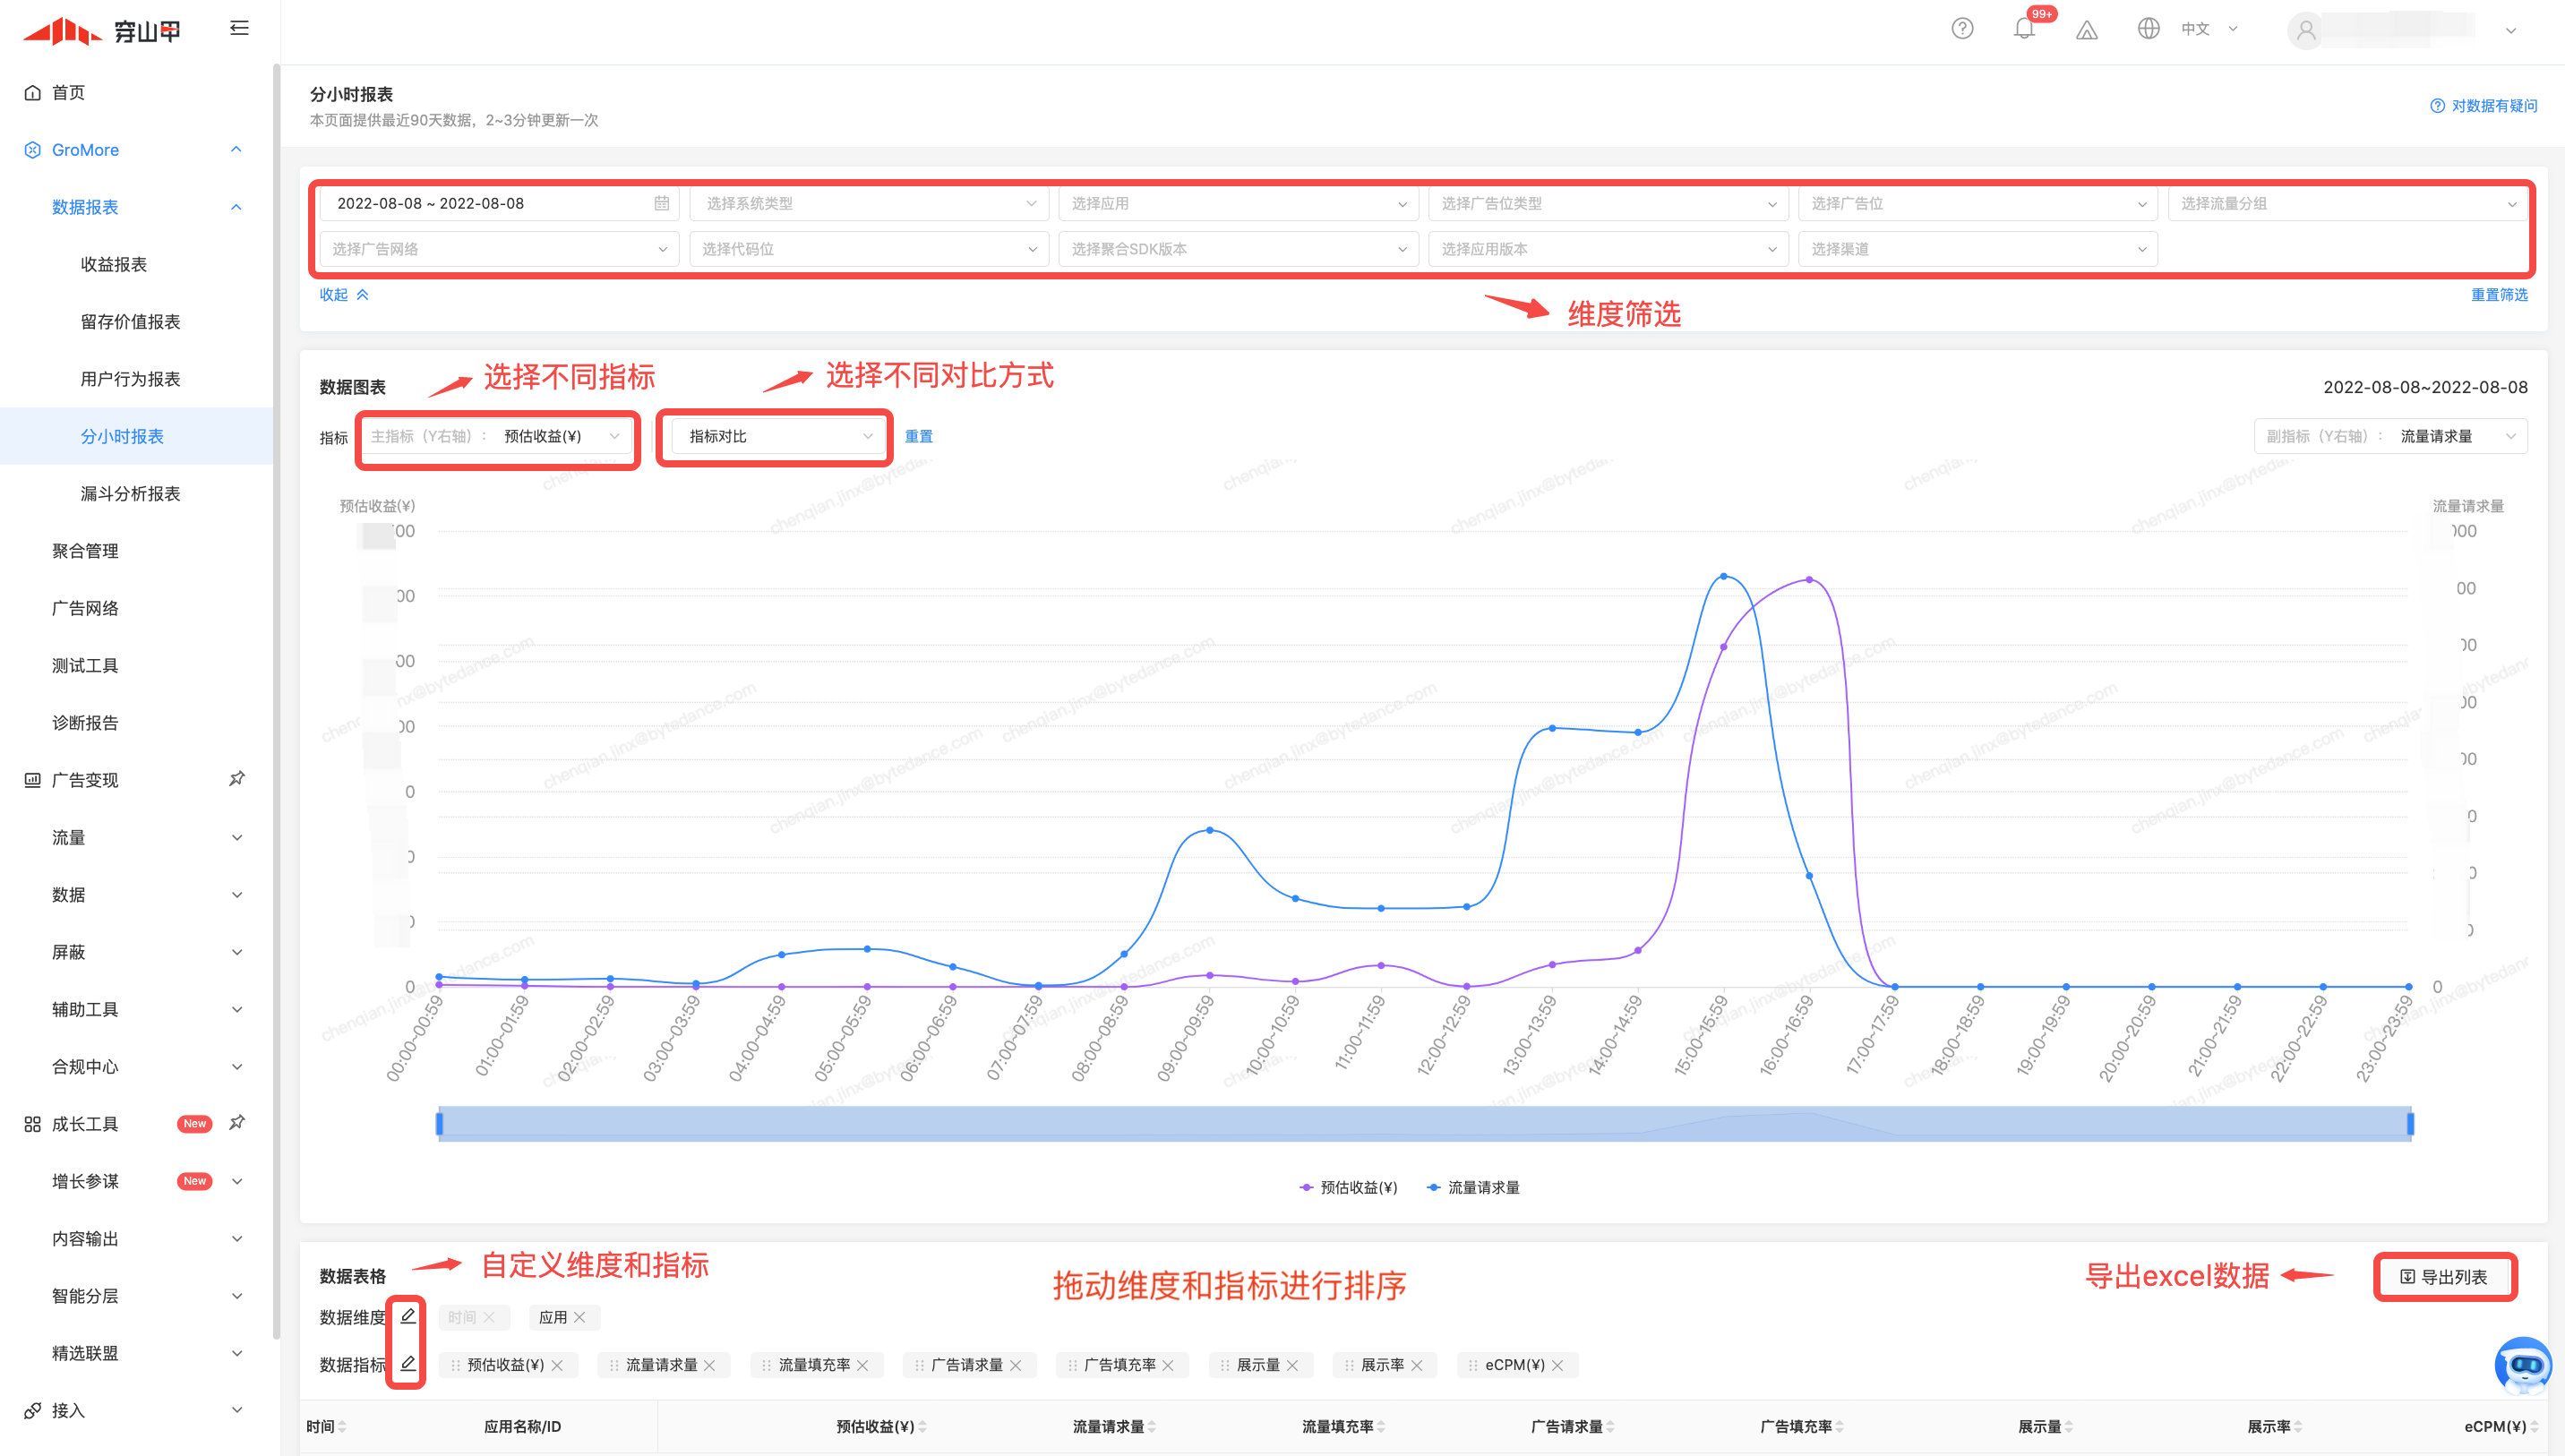Open notifications bell icon
Image resolution: width=2565 pixels, height=1456 pixels.
[2024, 29]
